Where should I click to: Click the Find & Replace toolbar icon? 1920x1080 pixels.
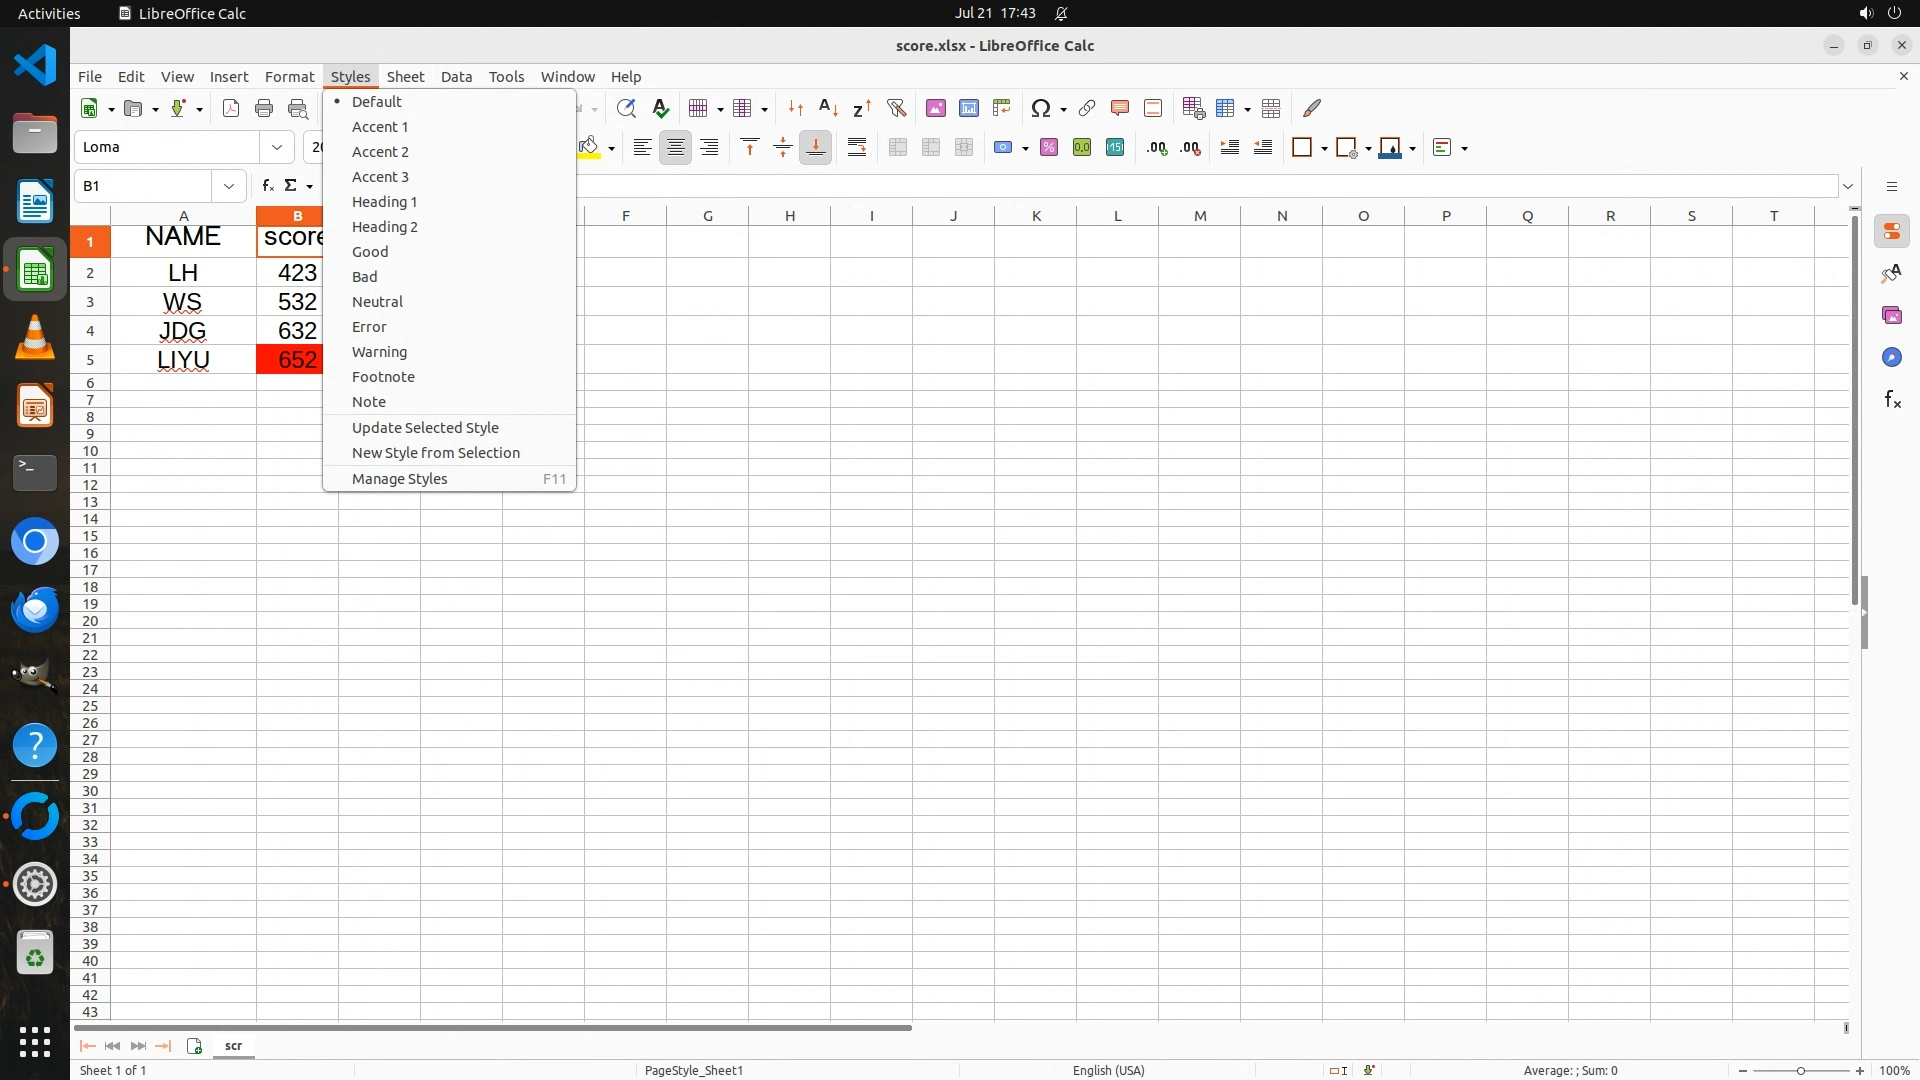click(626, 108)
